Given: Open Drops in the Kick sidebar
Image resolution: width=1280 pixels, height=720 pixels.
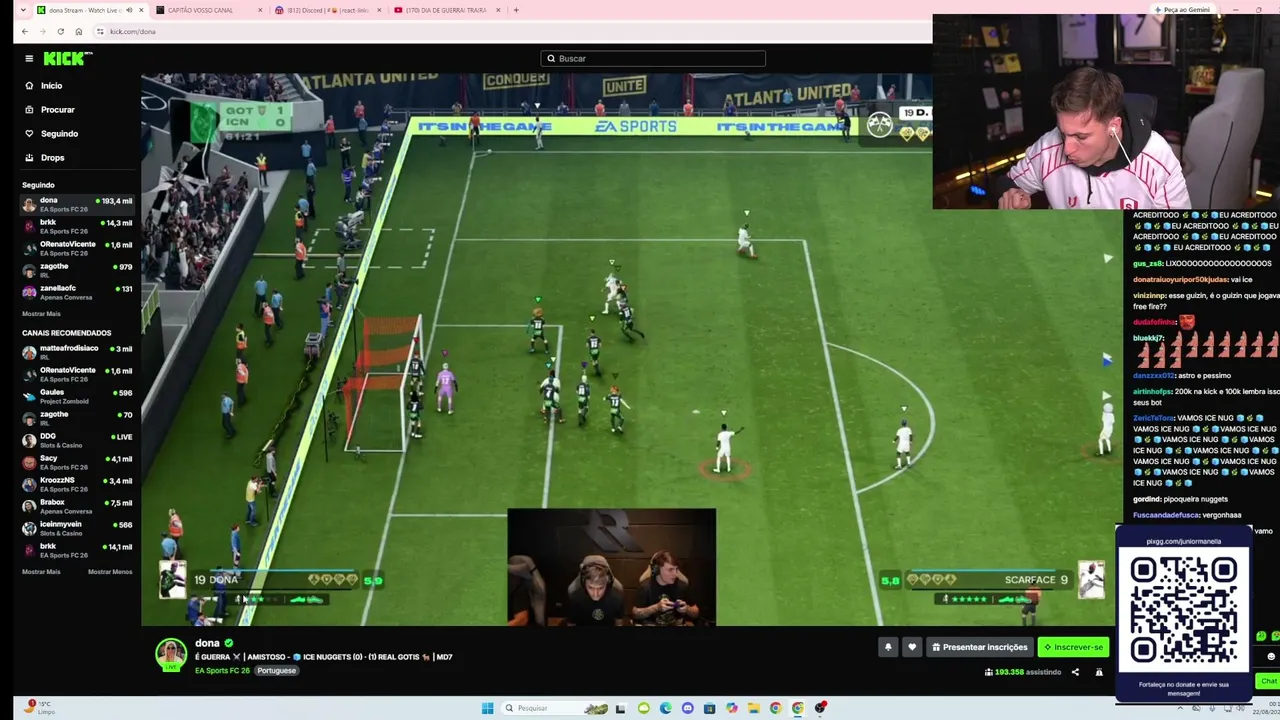Looking at the screenshot, I should point(52,158).
